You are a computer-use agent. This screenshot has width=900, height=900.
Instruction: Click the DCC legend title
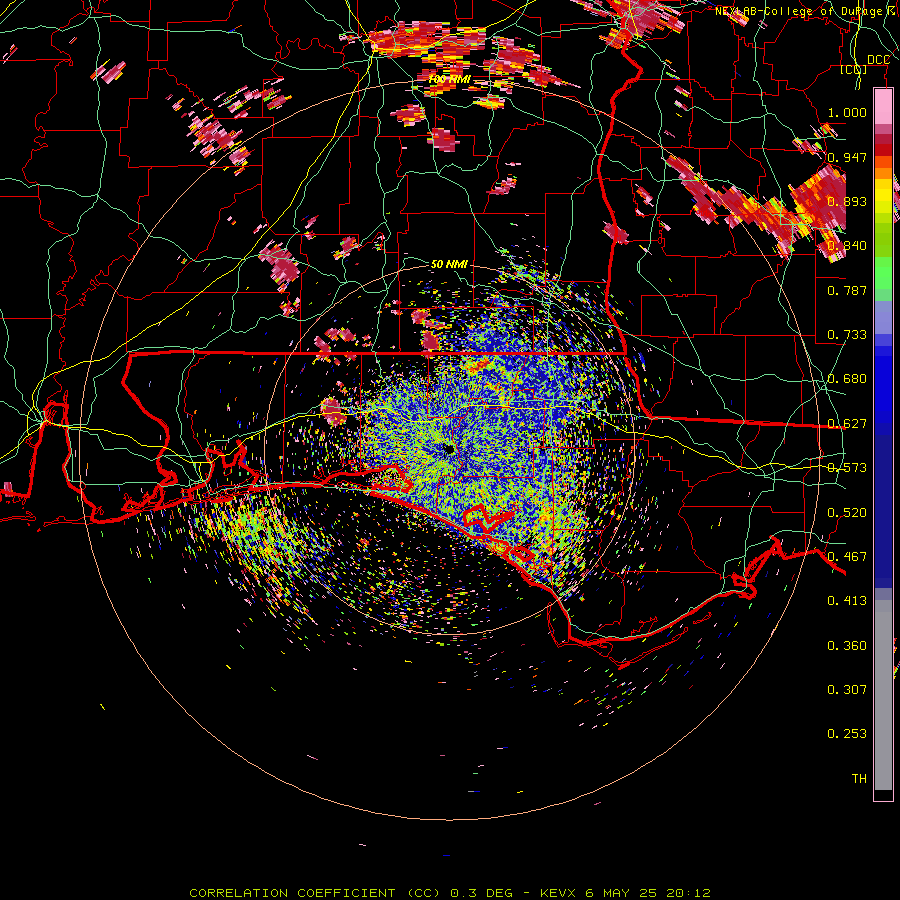tap(878, 60)
